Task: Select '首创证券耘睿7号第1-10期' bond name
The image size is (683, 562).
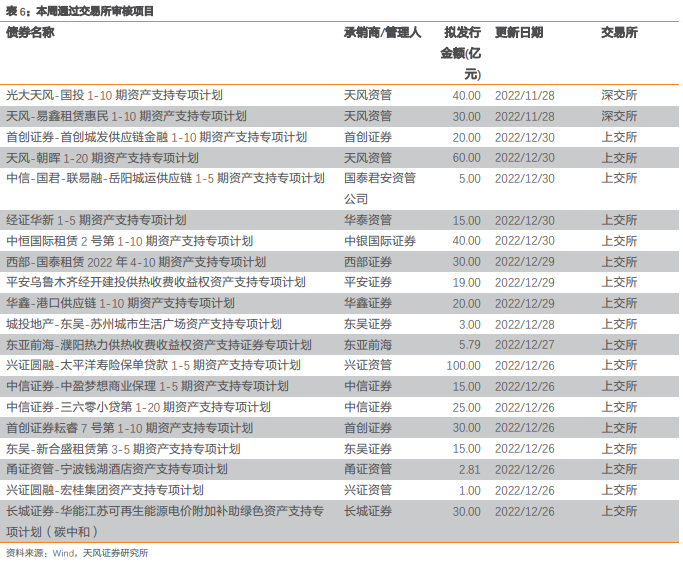Action: coord(129,428)
